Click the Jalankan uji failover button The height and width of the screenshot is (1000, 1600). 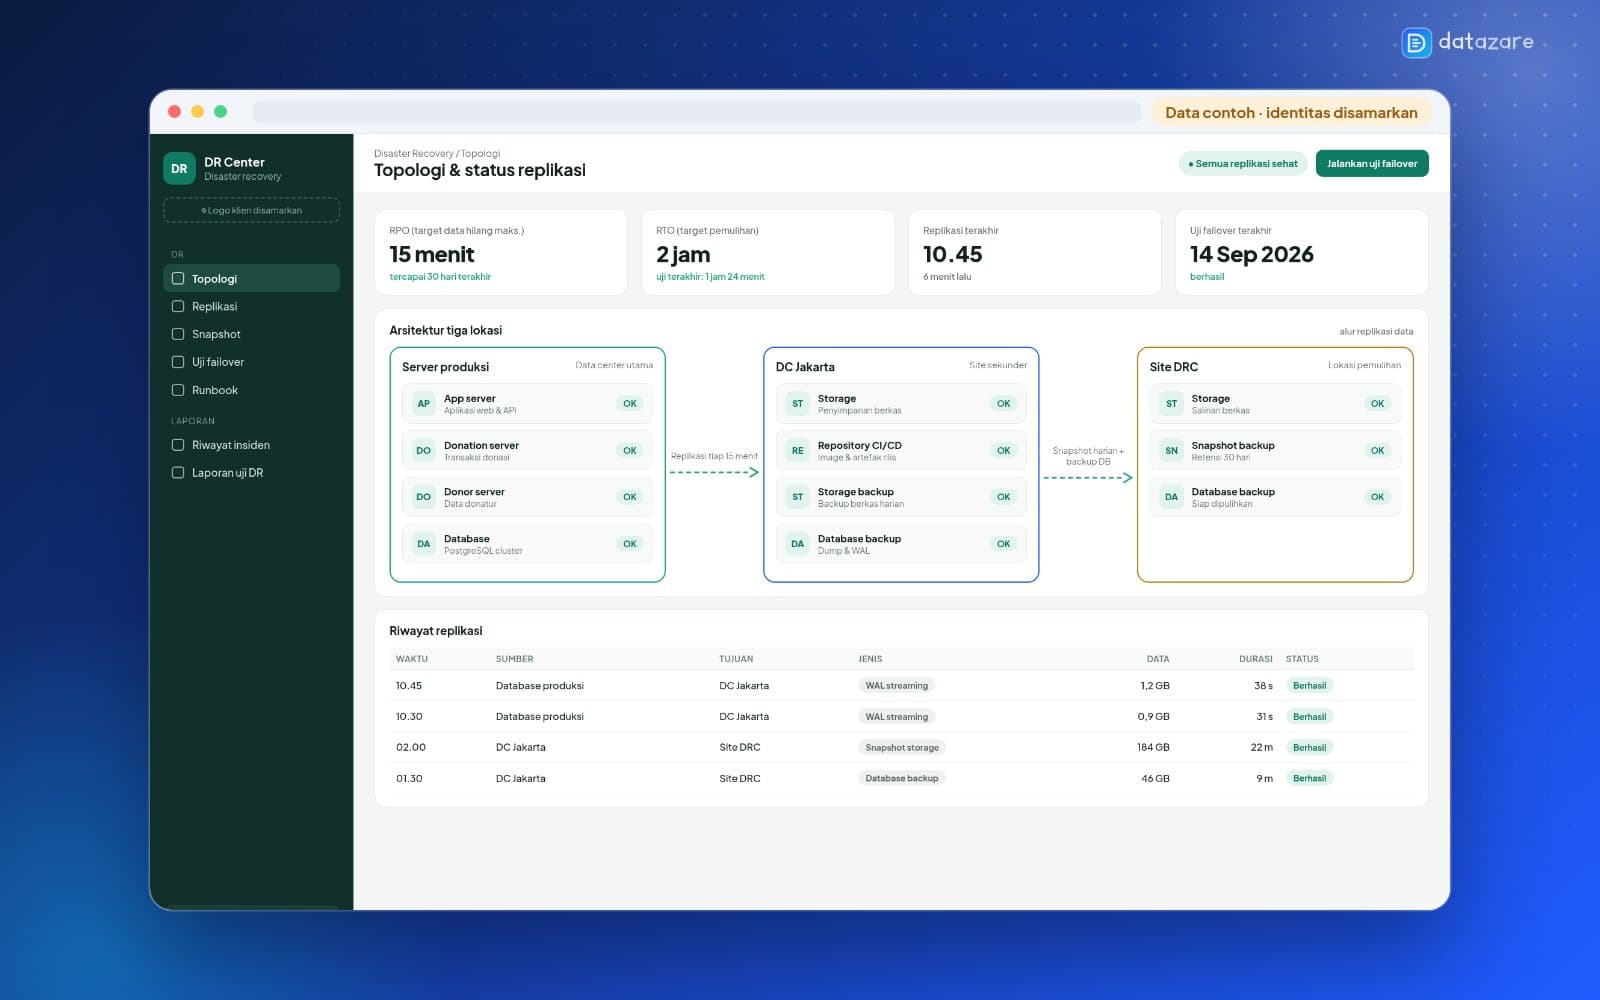coord(1372,163)
